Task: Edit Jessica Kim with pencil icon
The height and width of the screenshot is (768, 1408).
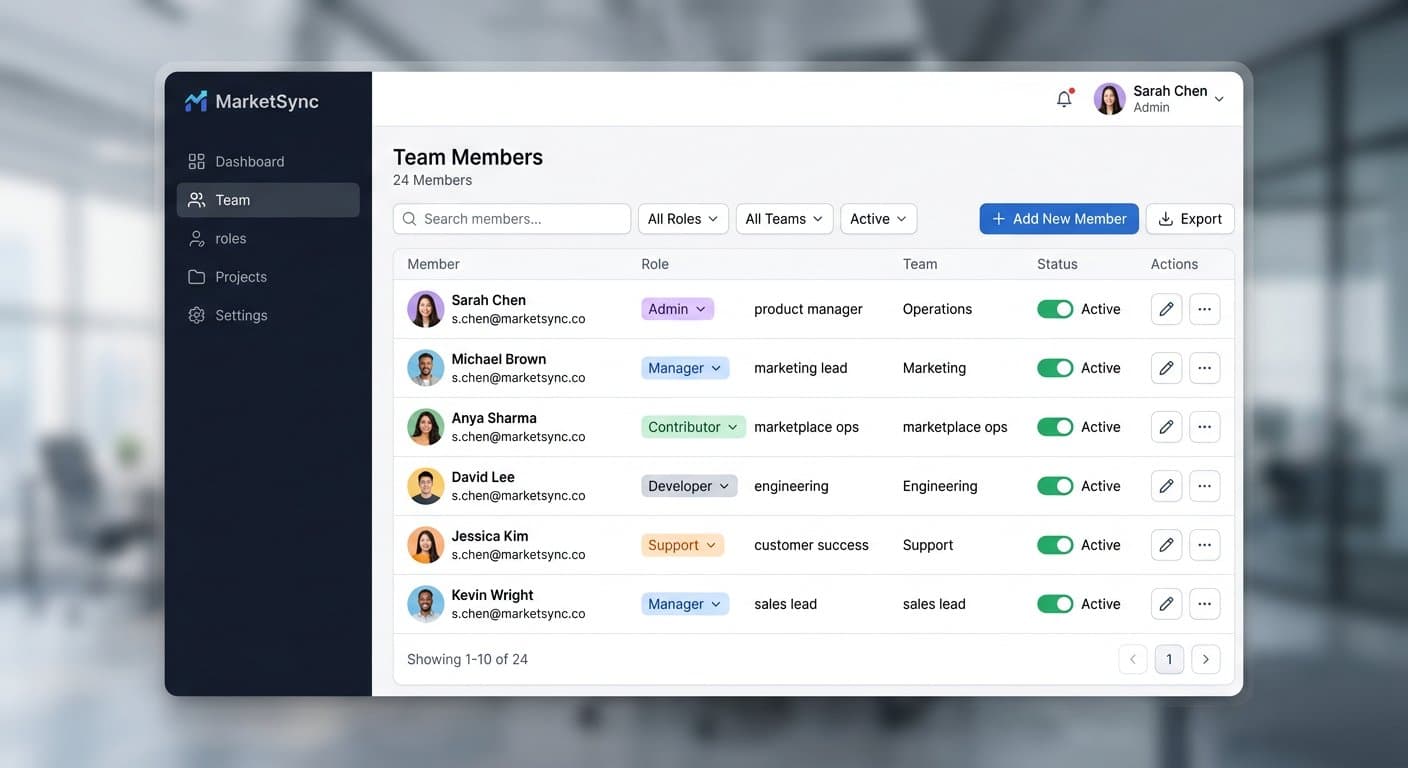Action: tap(1166, 545)
